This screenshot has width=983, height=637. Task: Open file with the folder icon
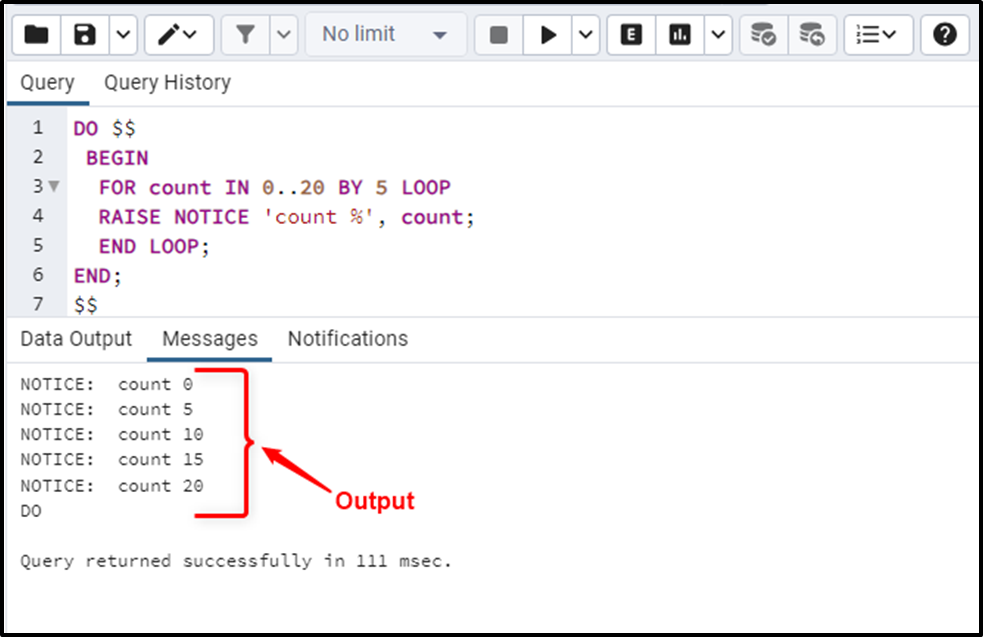[x=36, y=35]
